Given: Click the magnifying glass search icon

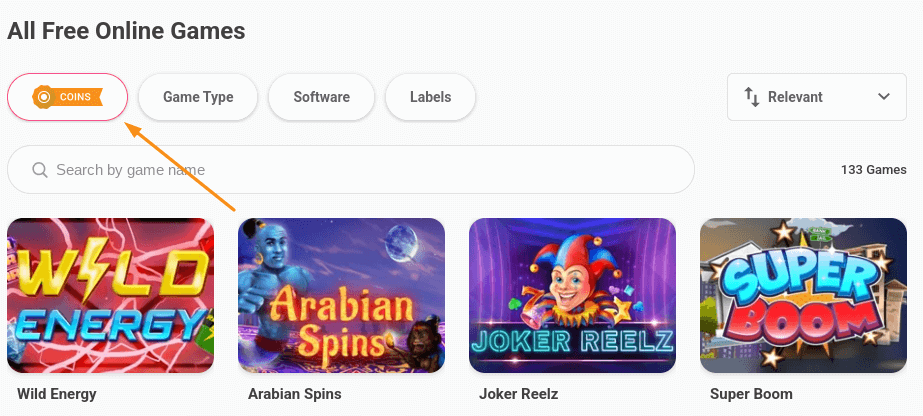Looking at the screenshot, I should 40,170.
